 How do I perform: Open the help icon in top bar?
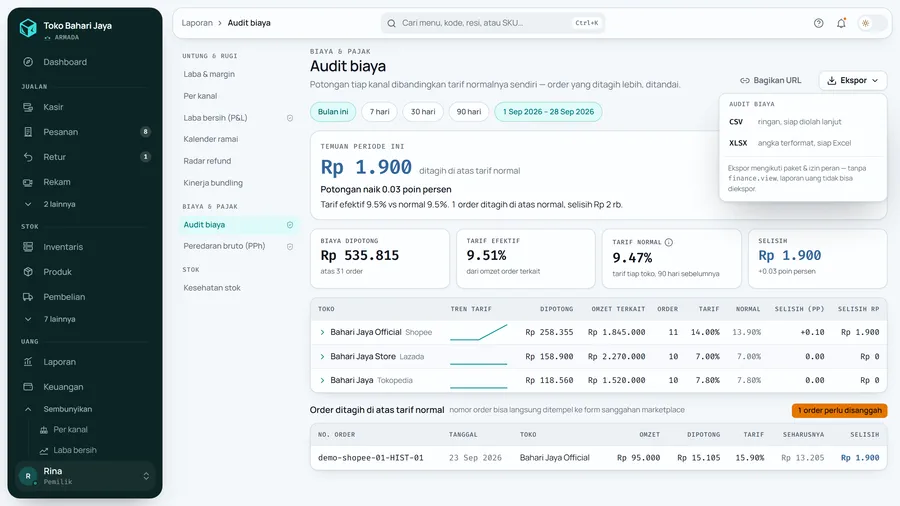(x=818, y=23)
